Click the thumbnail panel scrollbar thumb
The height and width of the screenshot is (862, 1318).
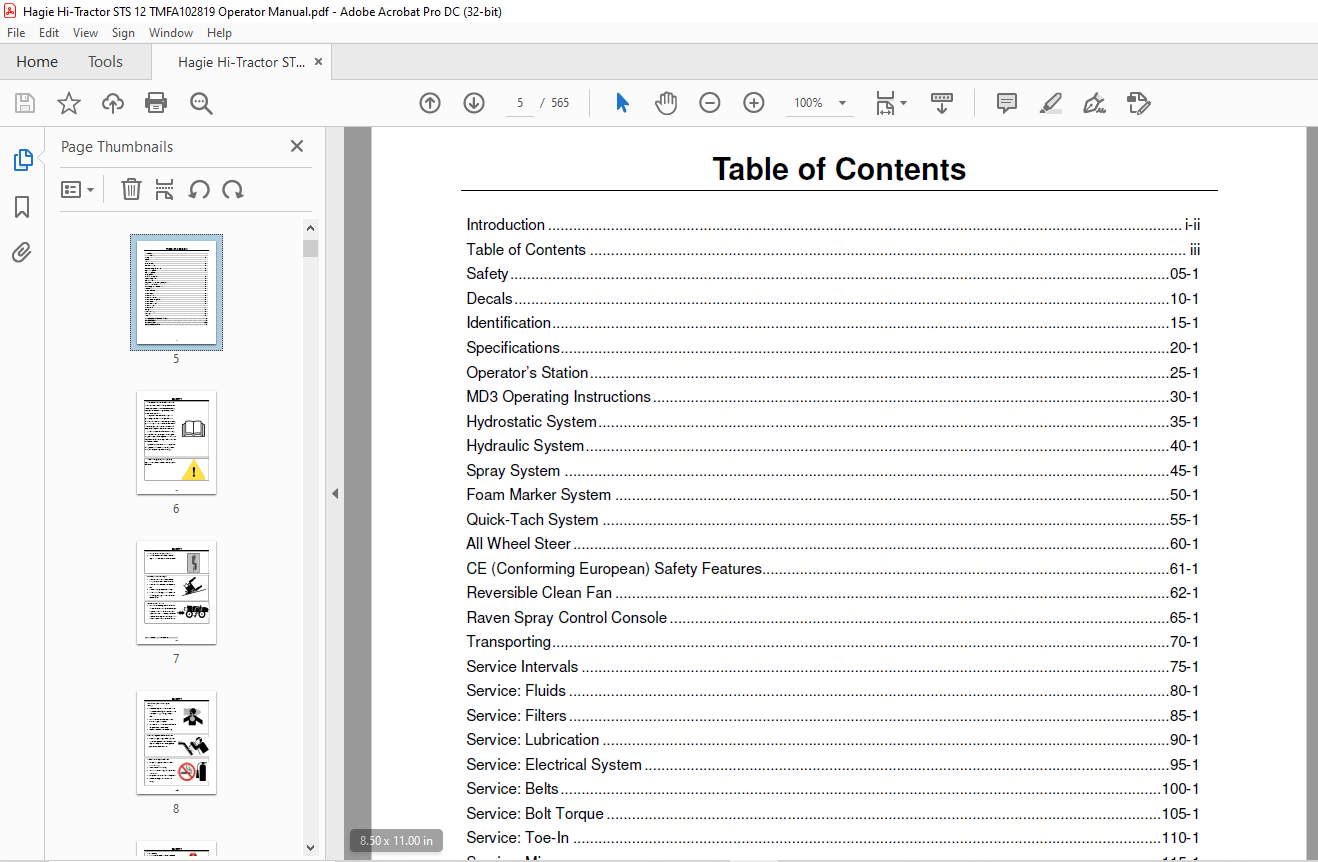click(310, 248)
